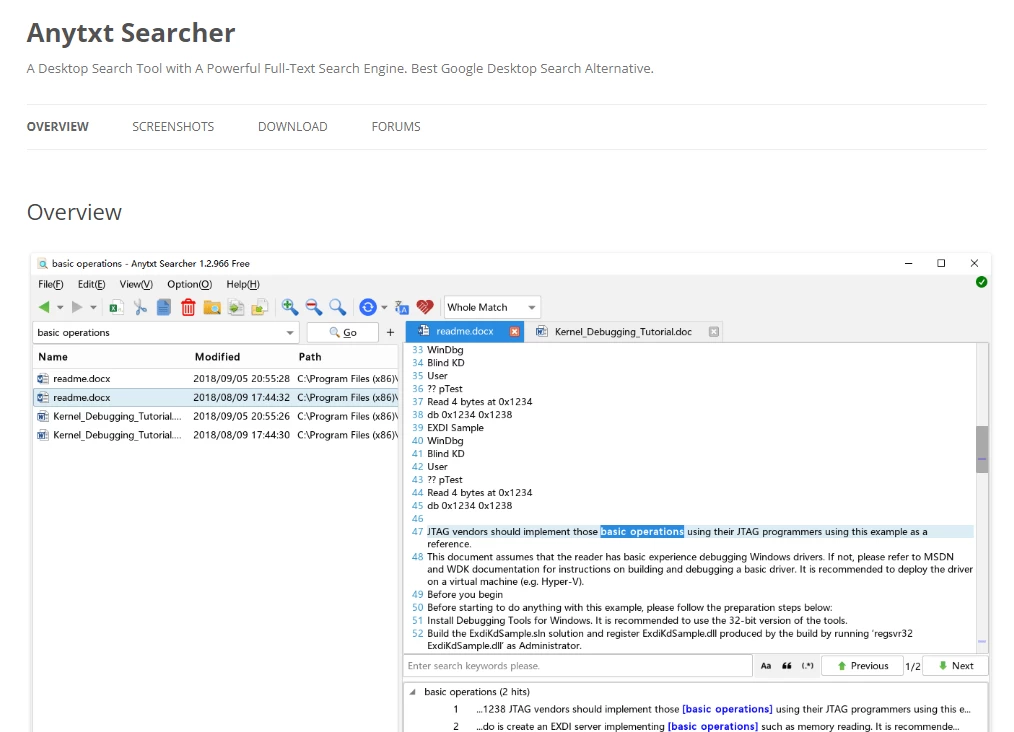Click the green checkmark status icon
The image size is (1014, 732).
(981, 282)
